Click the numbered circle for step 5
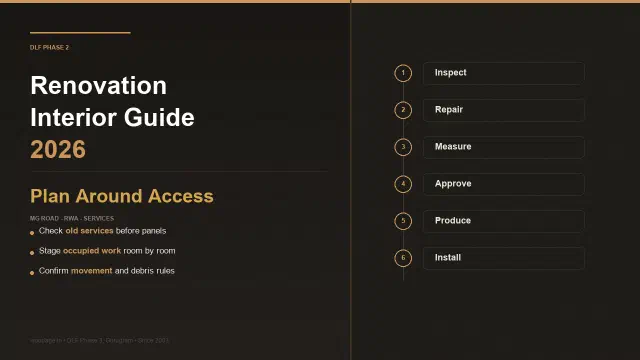 pos(403,221)
